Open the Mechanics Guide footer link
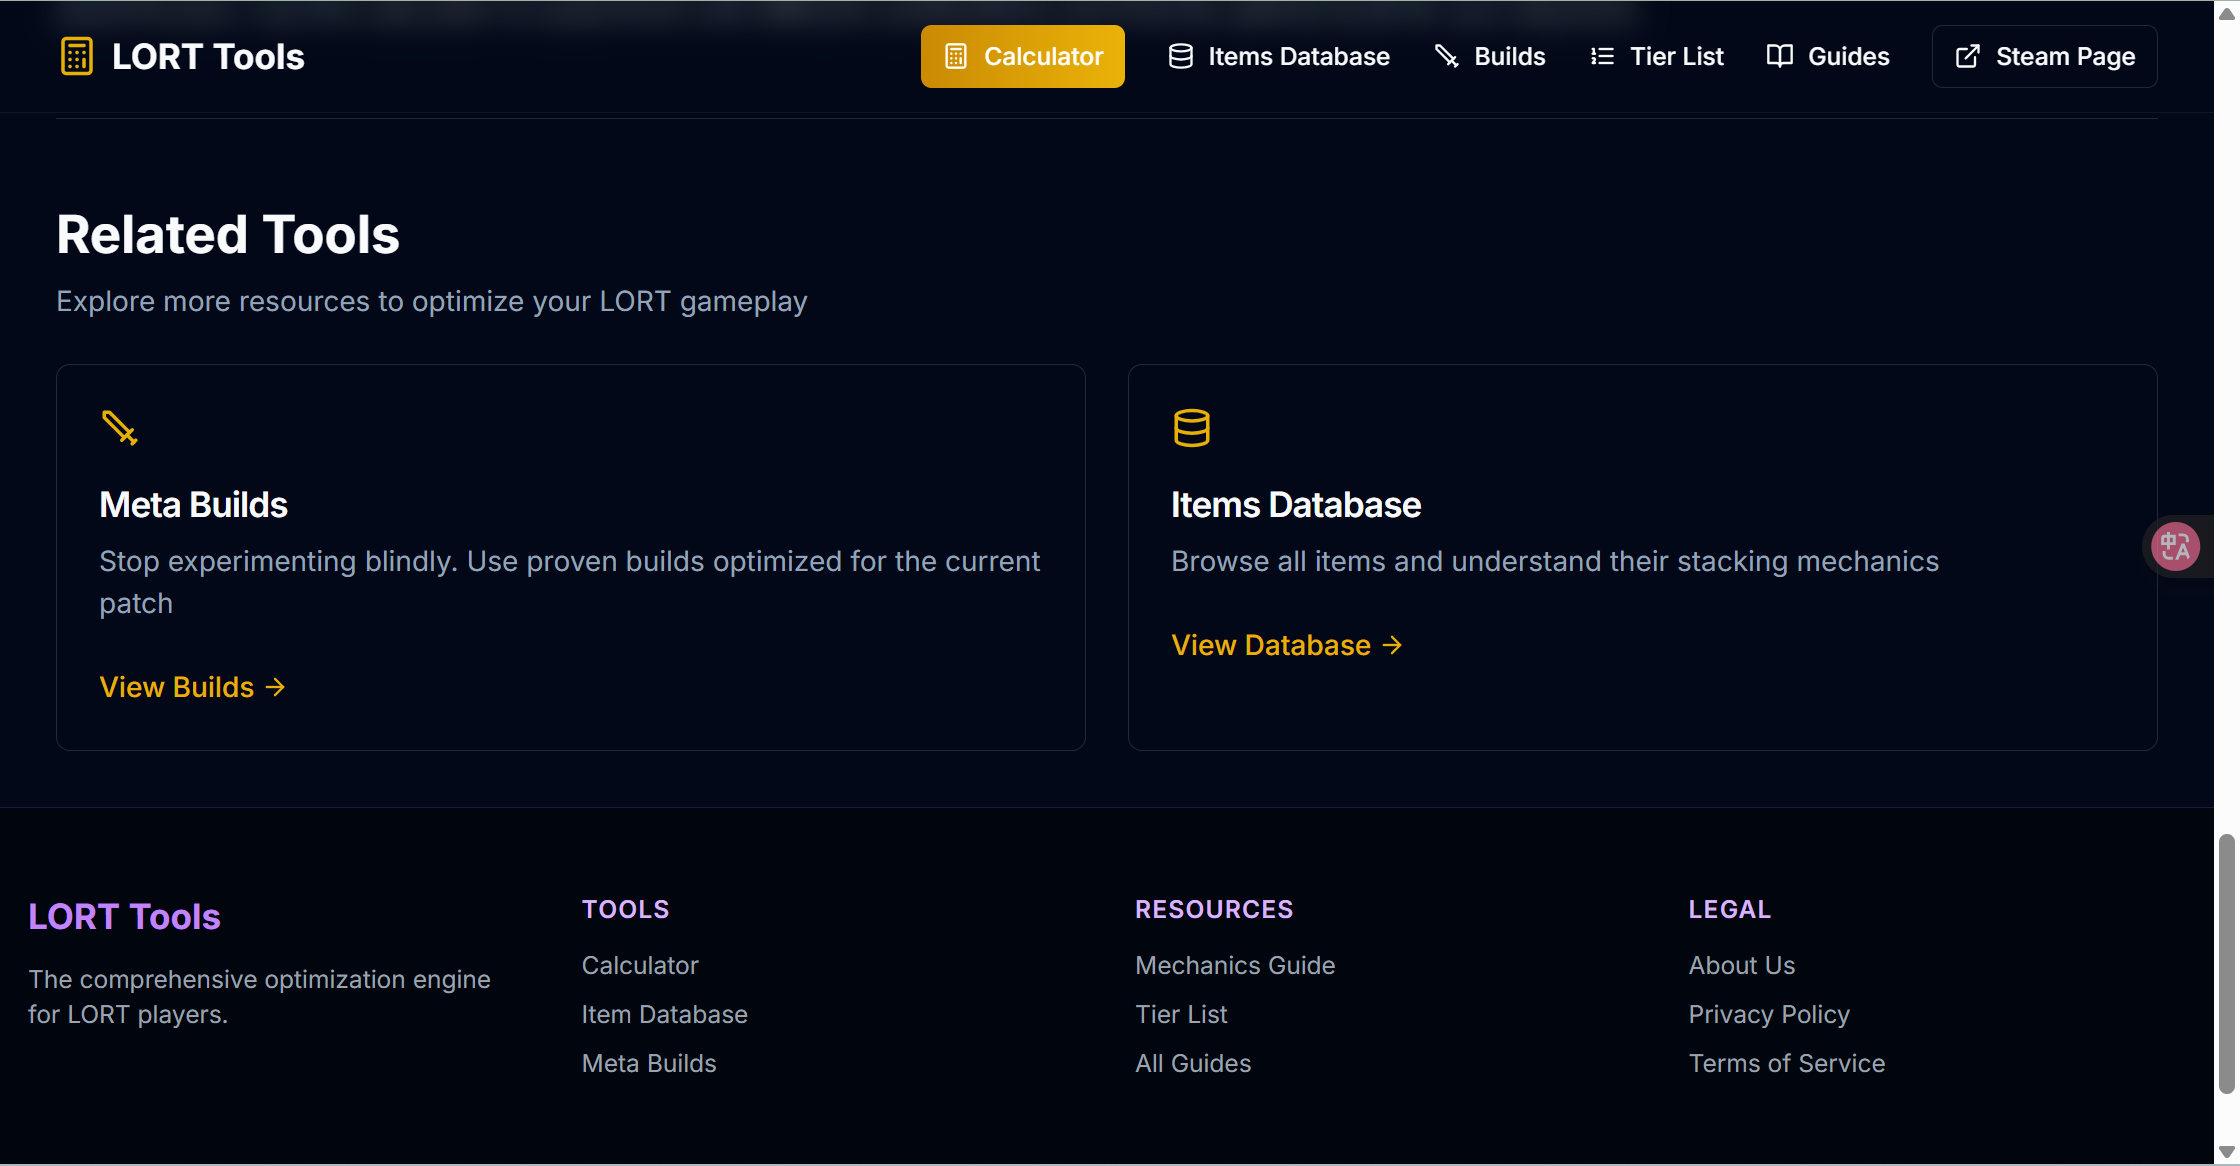 pyautogui.click(x=1235, y=965)
